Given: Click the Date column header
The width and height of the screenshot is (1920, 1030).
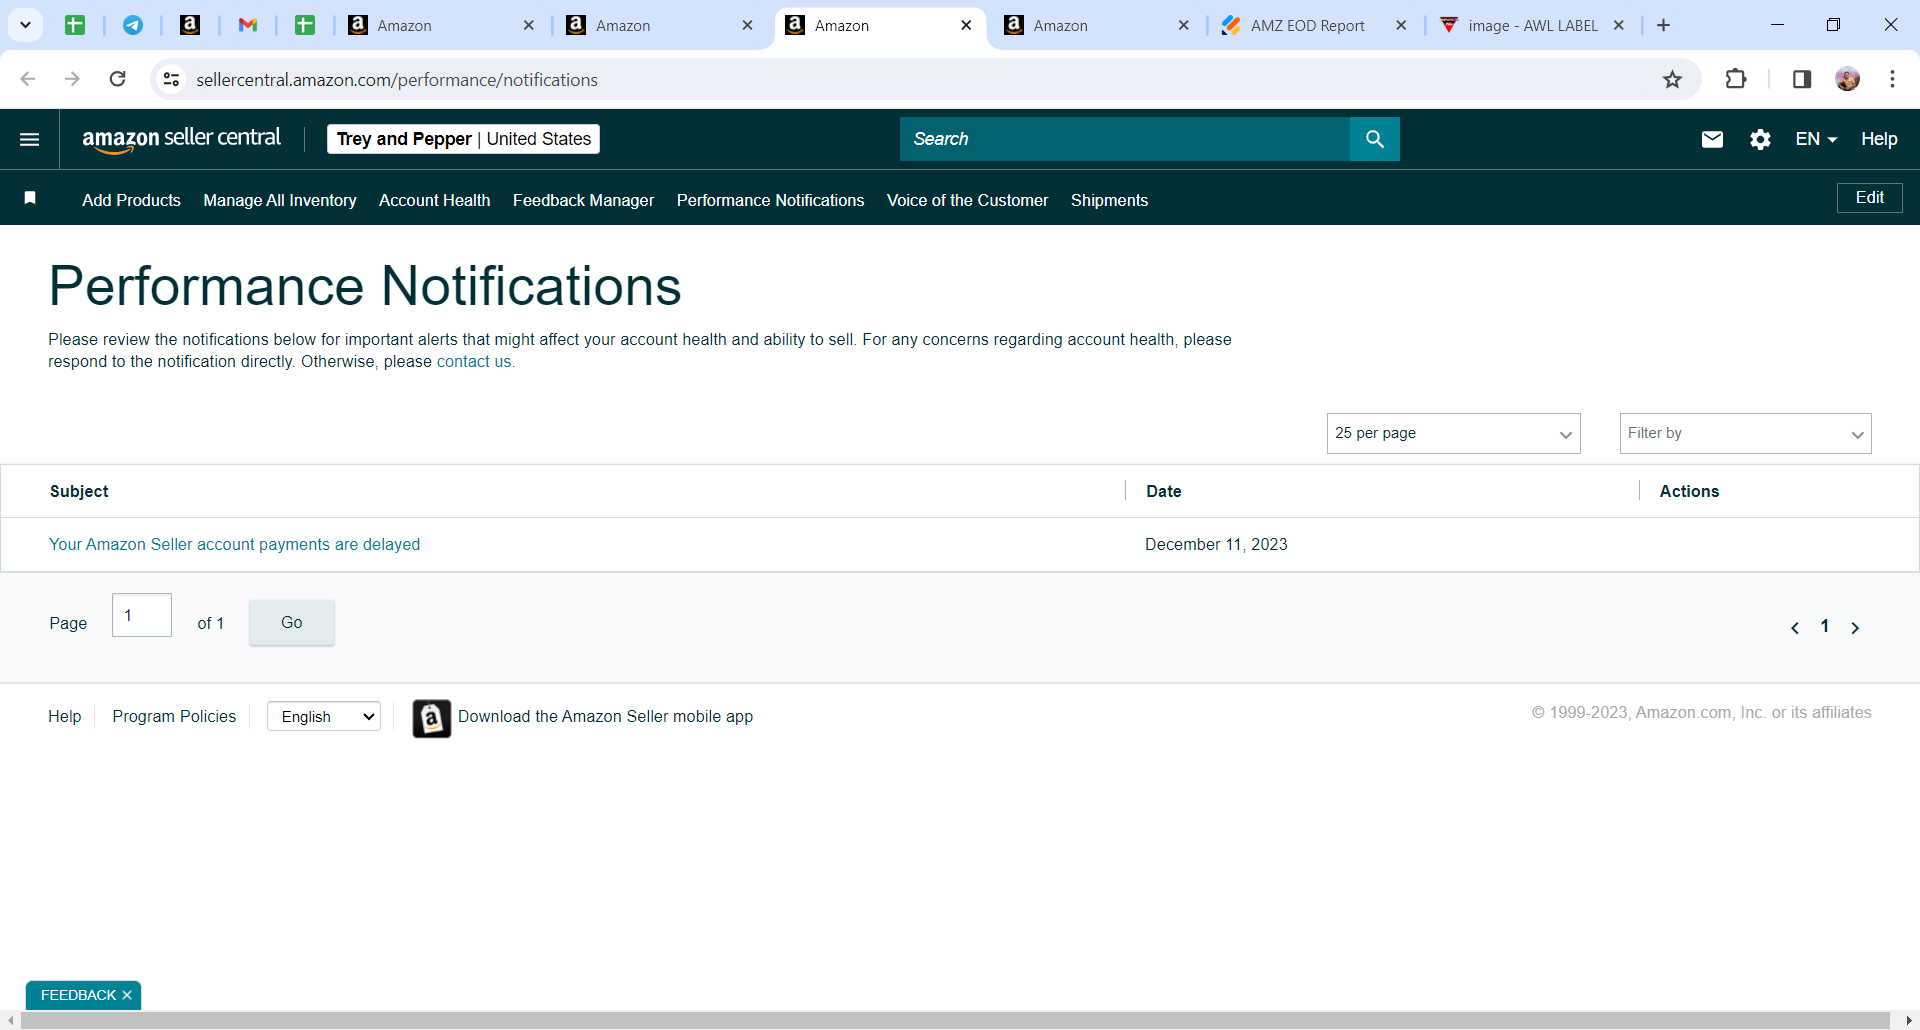Looking at the screenshot, I should click(x=1164, y=491).
